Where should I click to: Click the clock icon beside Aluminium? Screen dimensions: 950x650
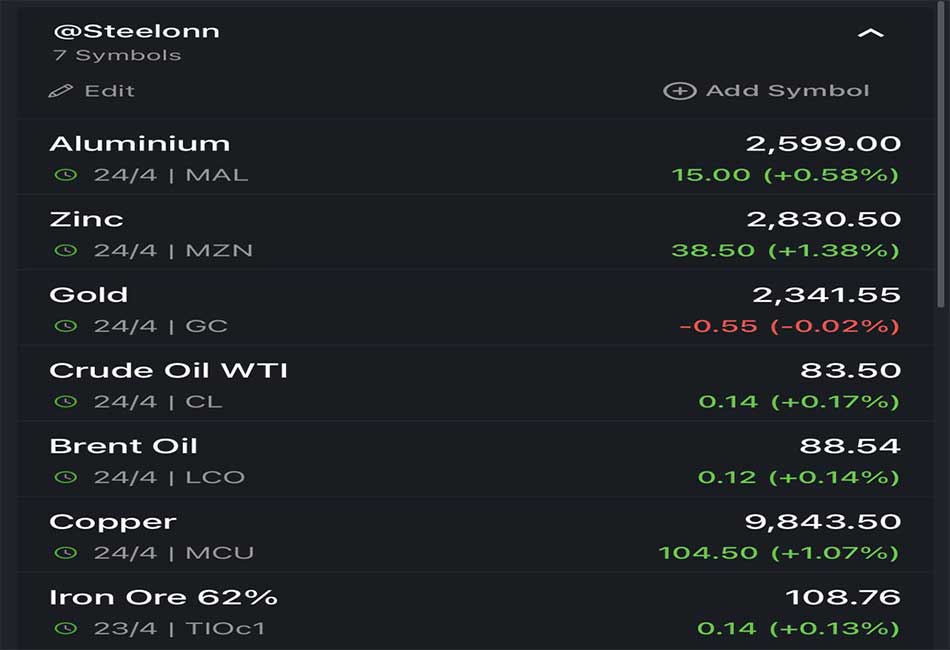[x=66, y=174]
